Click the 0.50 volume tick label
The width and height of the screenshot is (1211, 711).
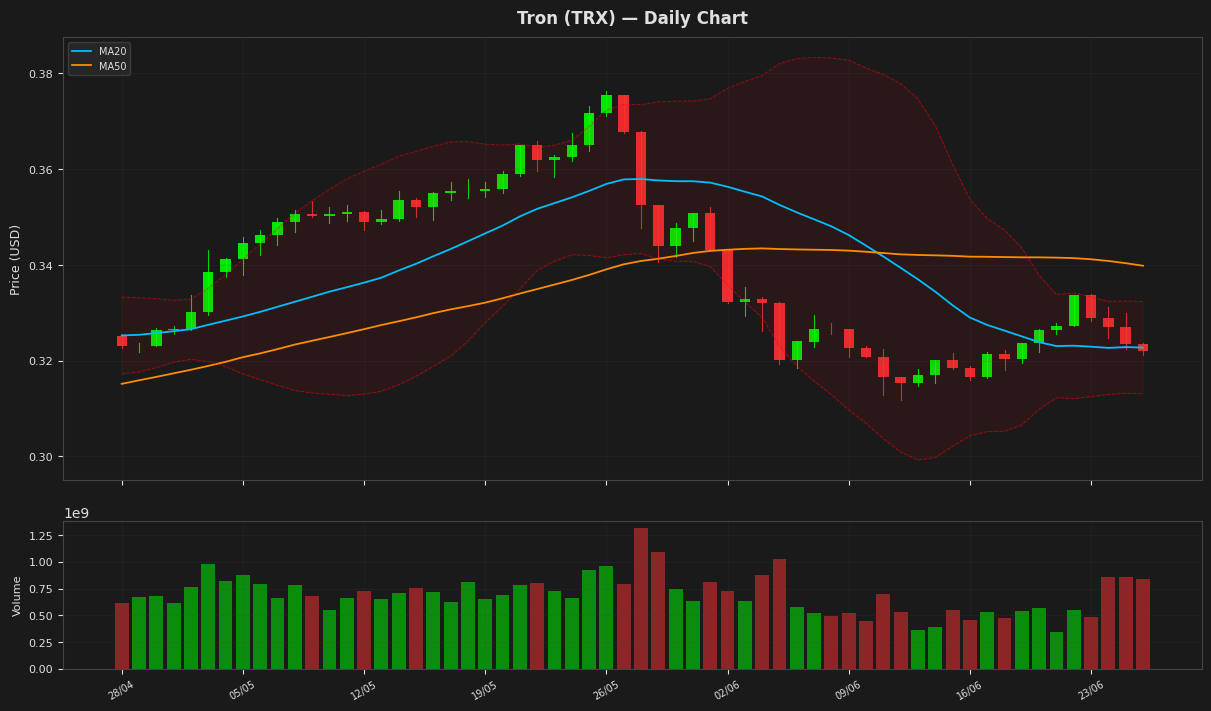[x=42, y=616]
